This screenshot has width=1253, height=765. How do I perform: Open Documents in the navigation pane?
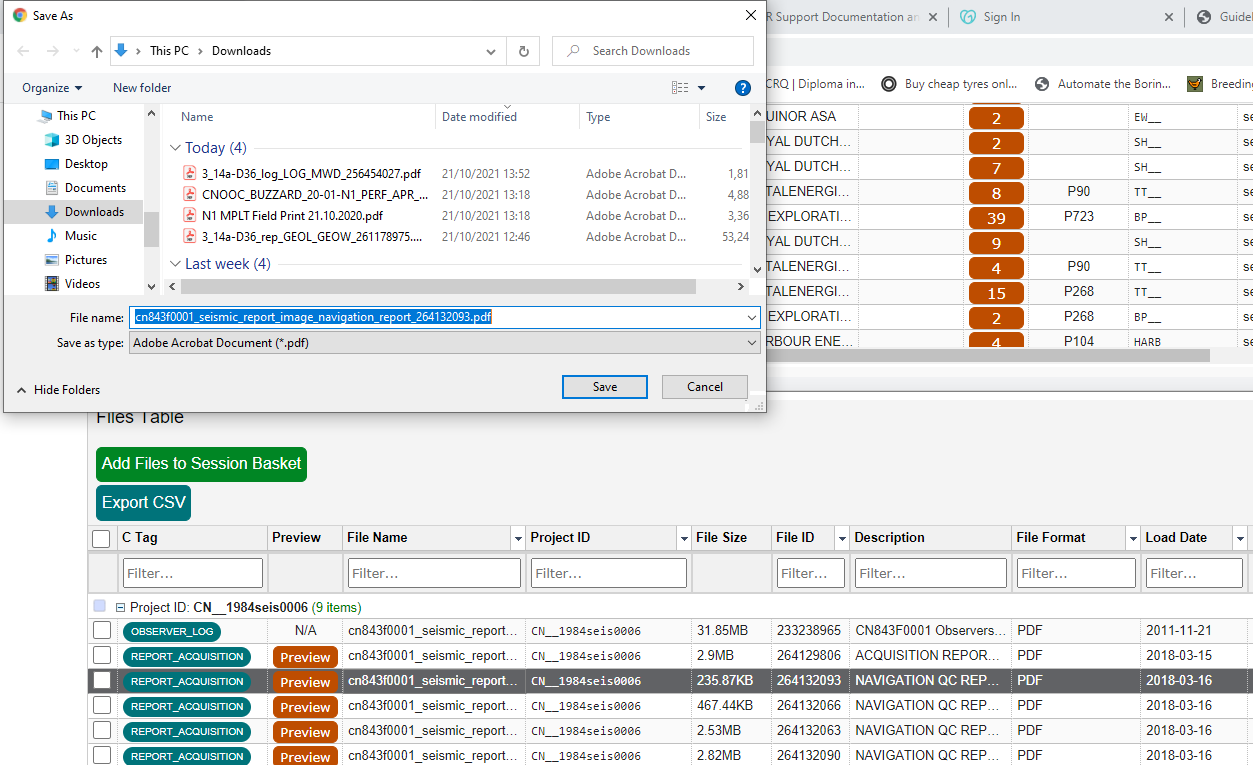95,188
